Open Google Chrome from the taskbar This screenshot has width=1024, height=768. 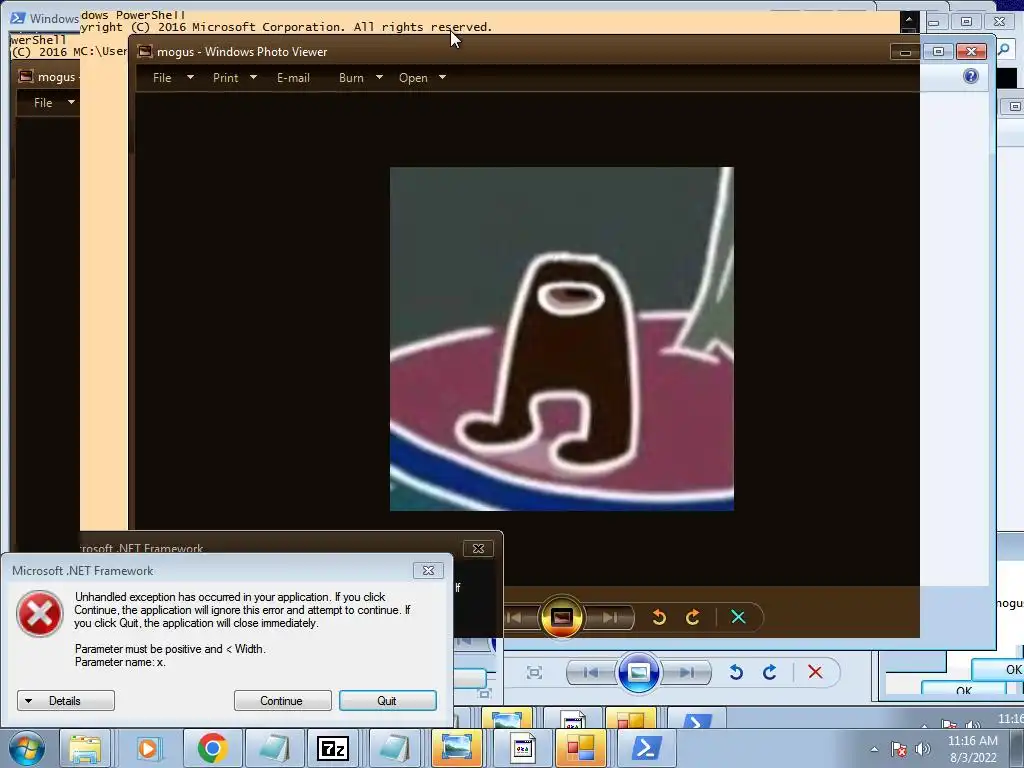pos(212,748)
